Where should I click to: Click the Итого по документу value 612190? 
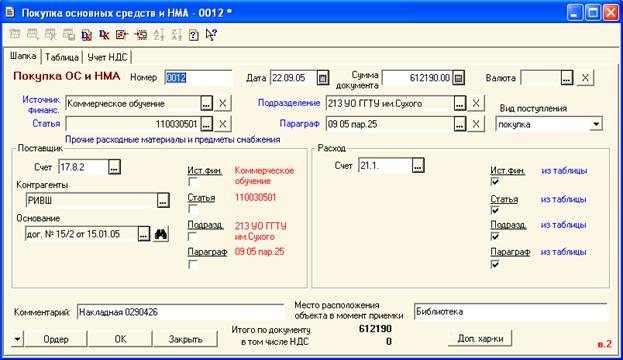(x=375, y=329)
